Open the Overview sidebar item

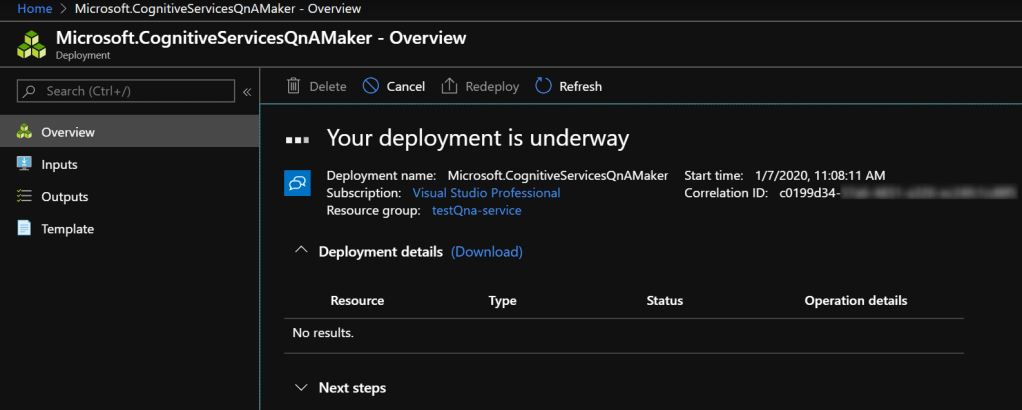[x=68, y=132]
